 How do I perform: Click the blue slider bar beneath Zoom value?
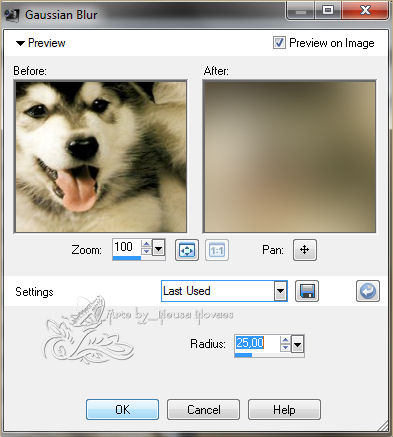pyautogui.click(x=127, y=258)
